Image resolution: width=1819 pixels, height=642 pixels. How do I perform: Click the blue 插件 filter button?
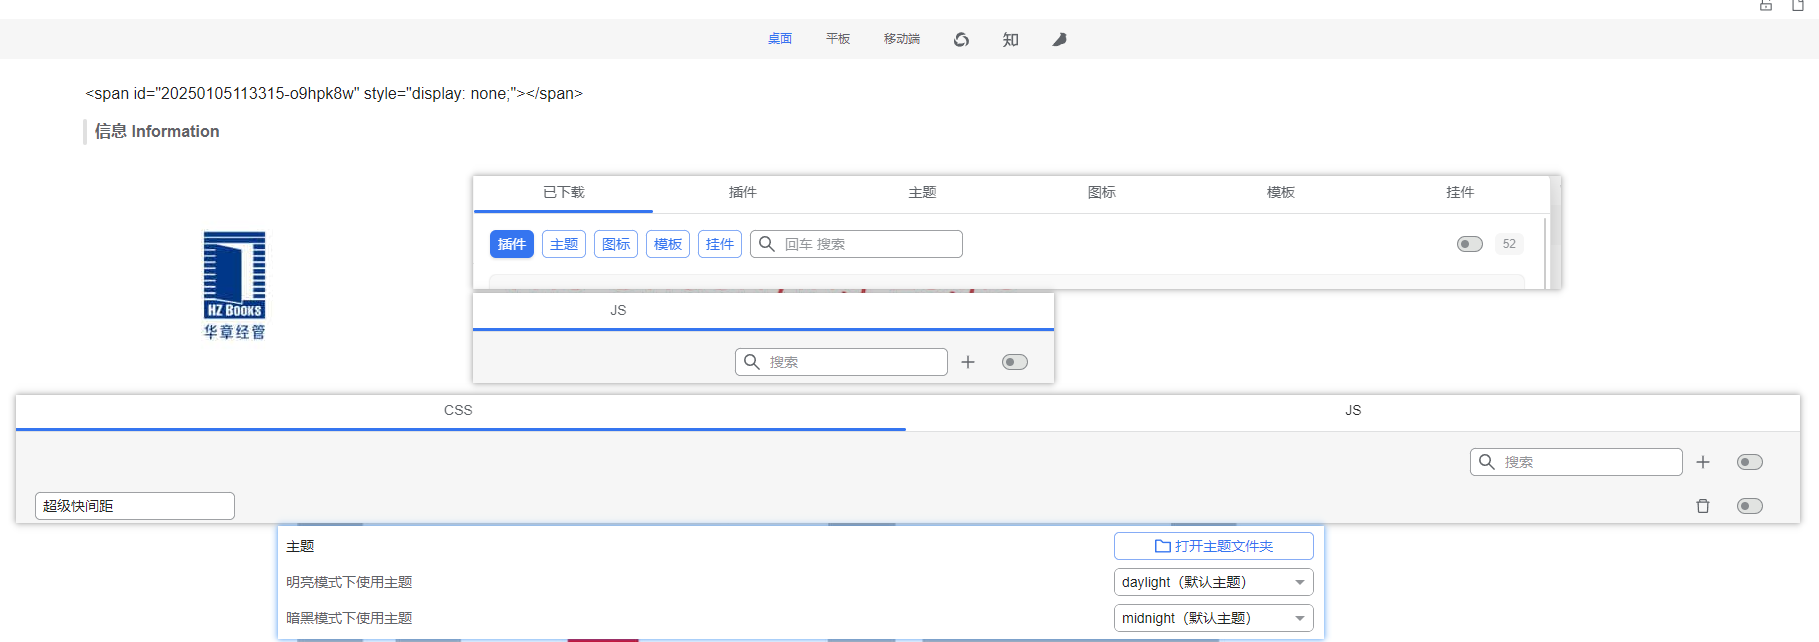point(512,244)
